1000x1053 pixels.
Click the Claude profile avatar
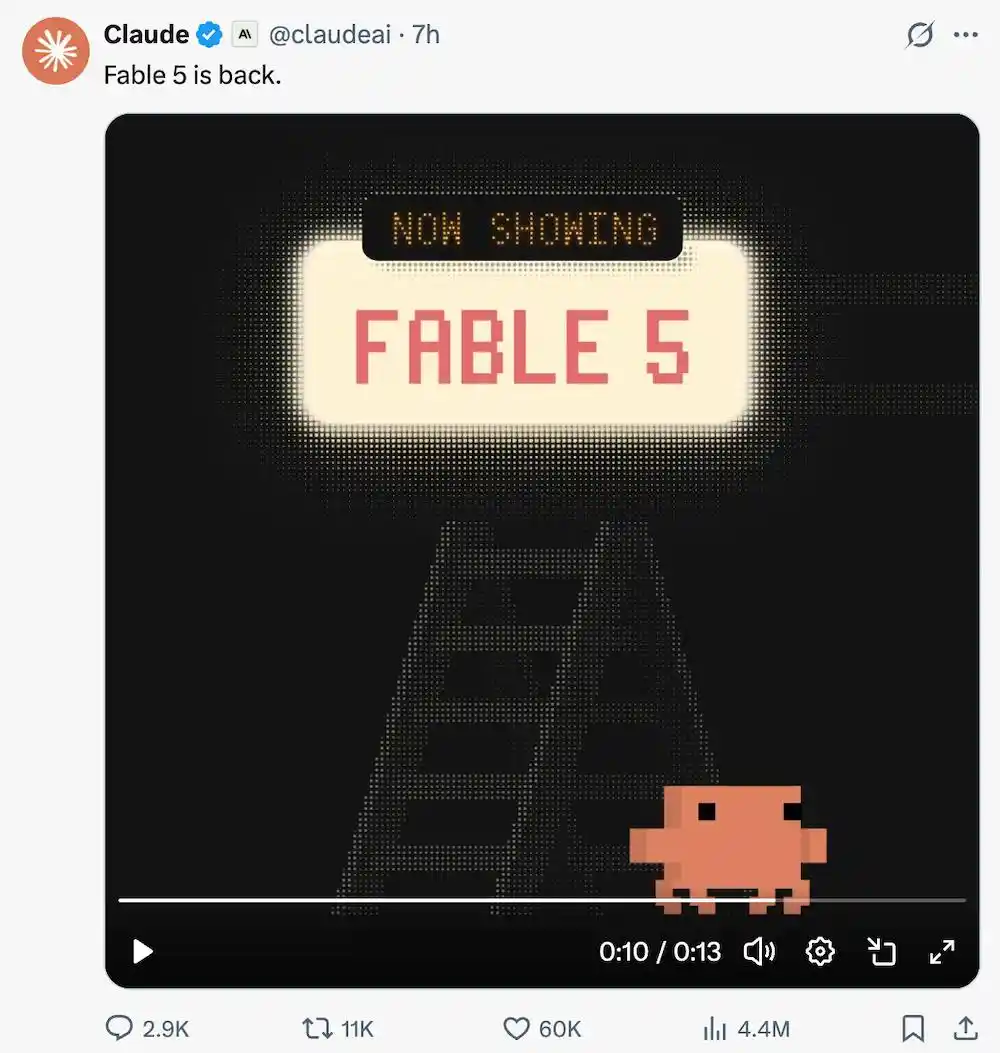tap(56, 51)
